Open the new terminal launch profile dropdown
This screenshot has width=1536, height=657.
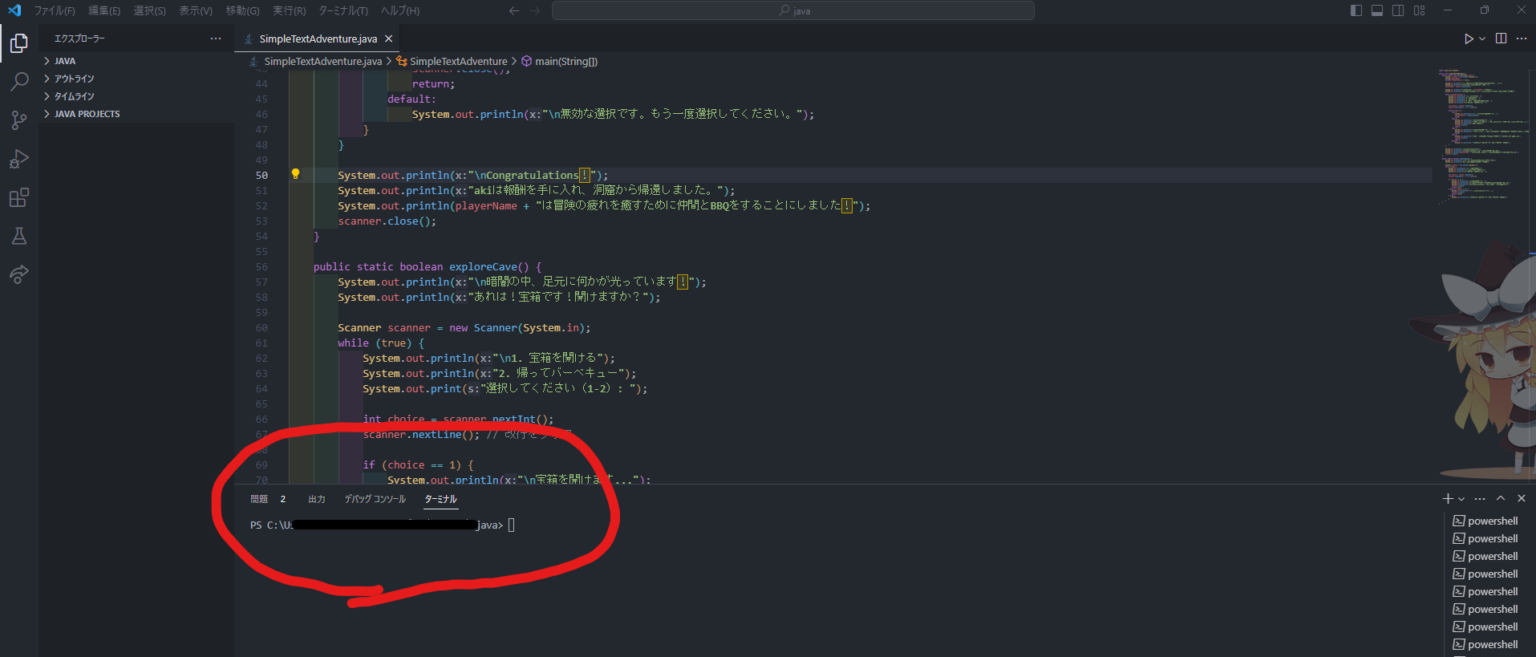click(x=1462, y=499)
